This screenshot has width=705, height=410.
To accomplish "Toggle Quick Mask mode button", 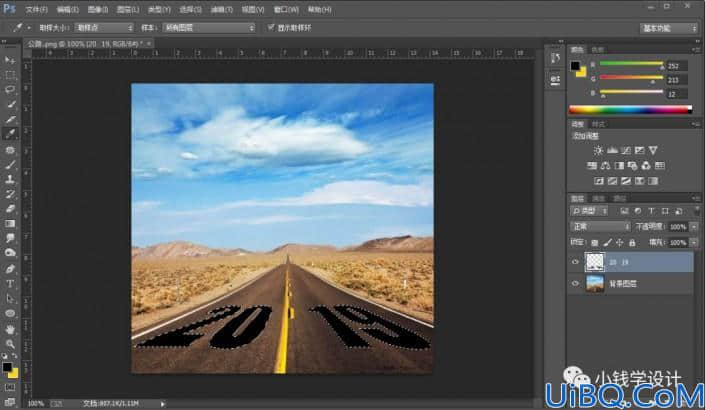I will [x=10, y=388].
